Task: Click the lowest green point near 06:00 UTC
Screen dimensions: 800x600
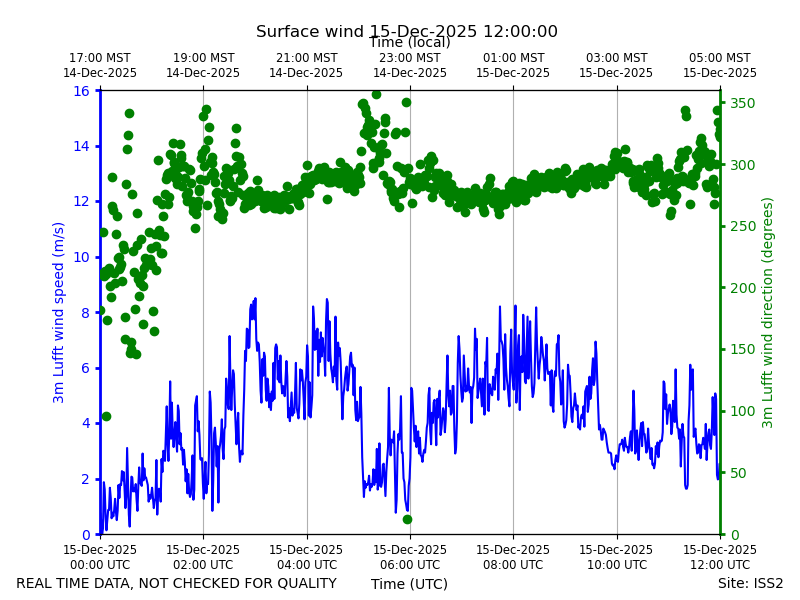Action: tap(407, 519)
